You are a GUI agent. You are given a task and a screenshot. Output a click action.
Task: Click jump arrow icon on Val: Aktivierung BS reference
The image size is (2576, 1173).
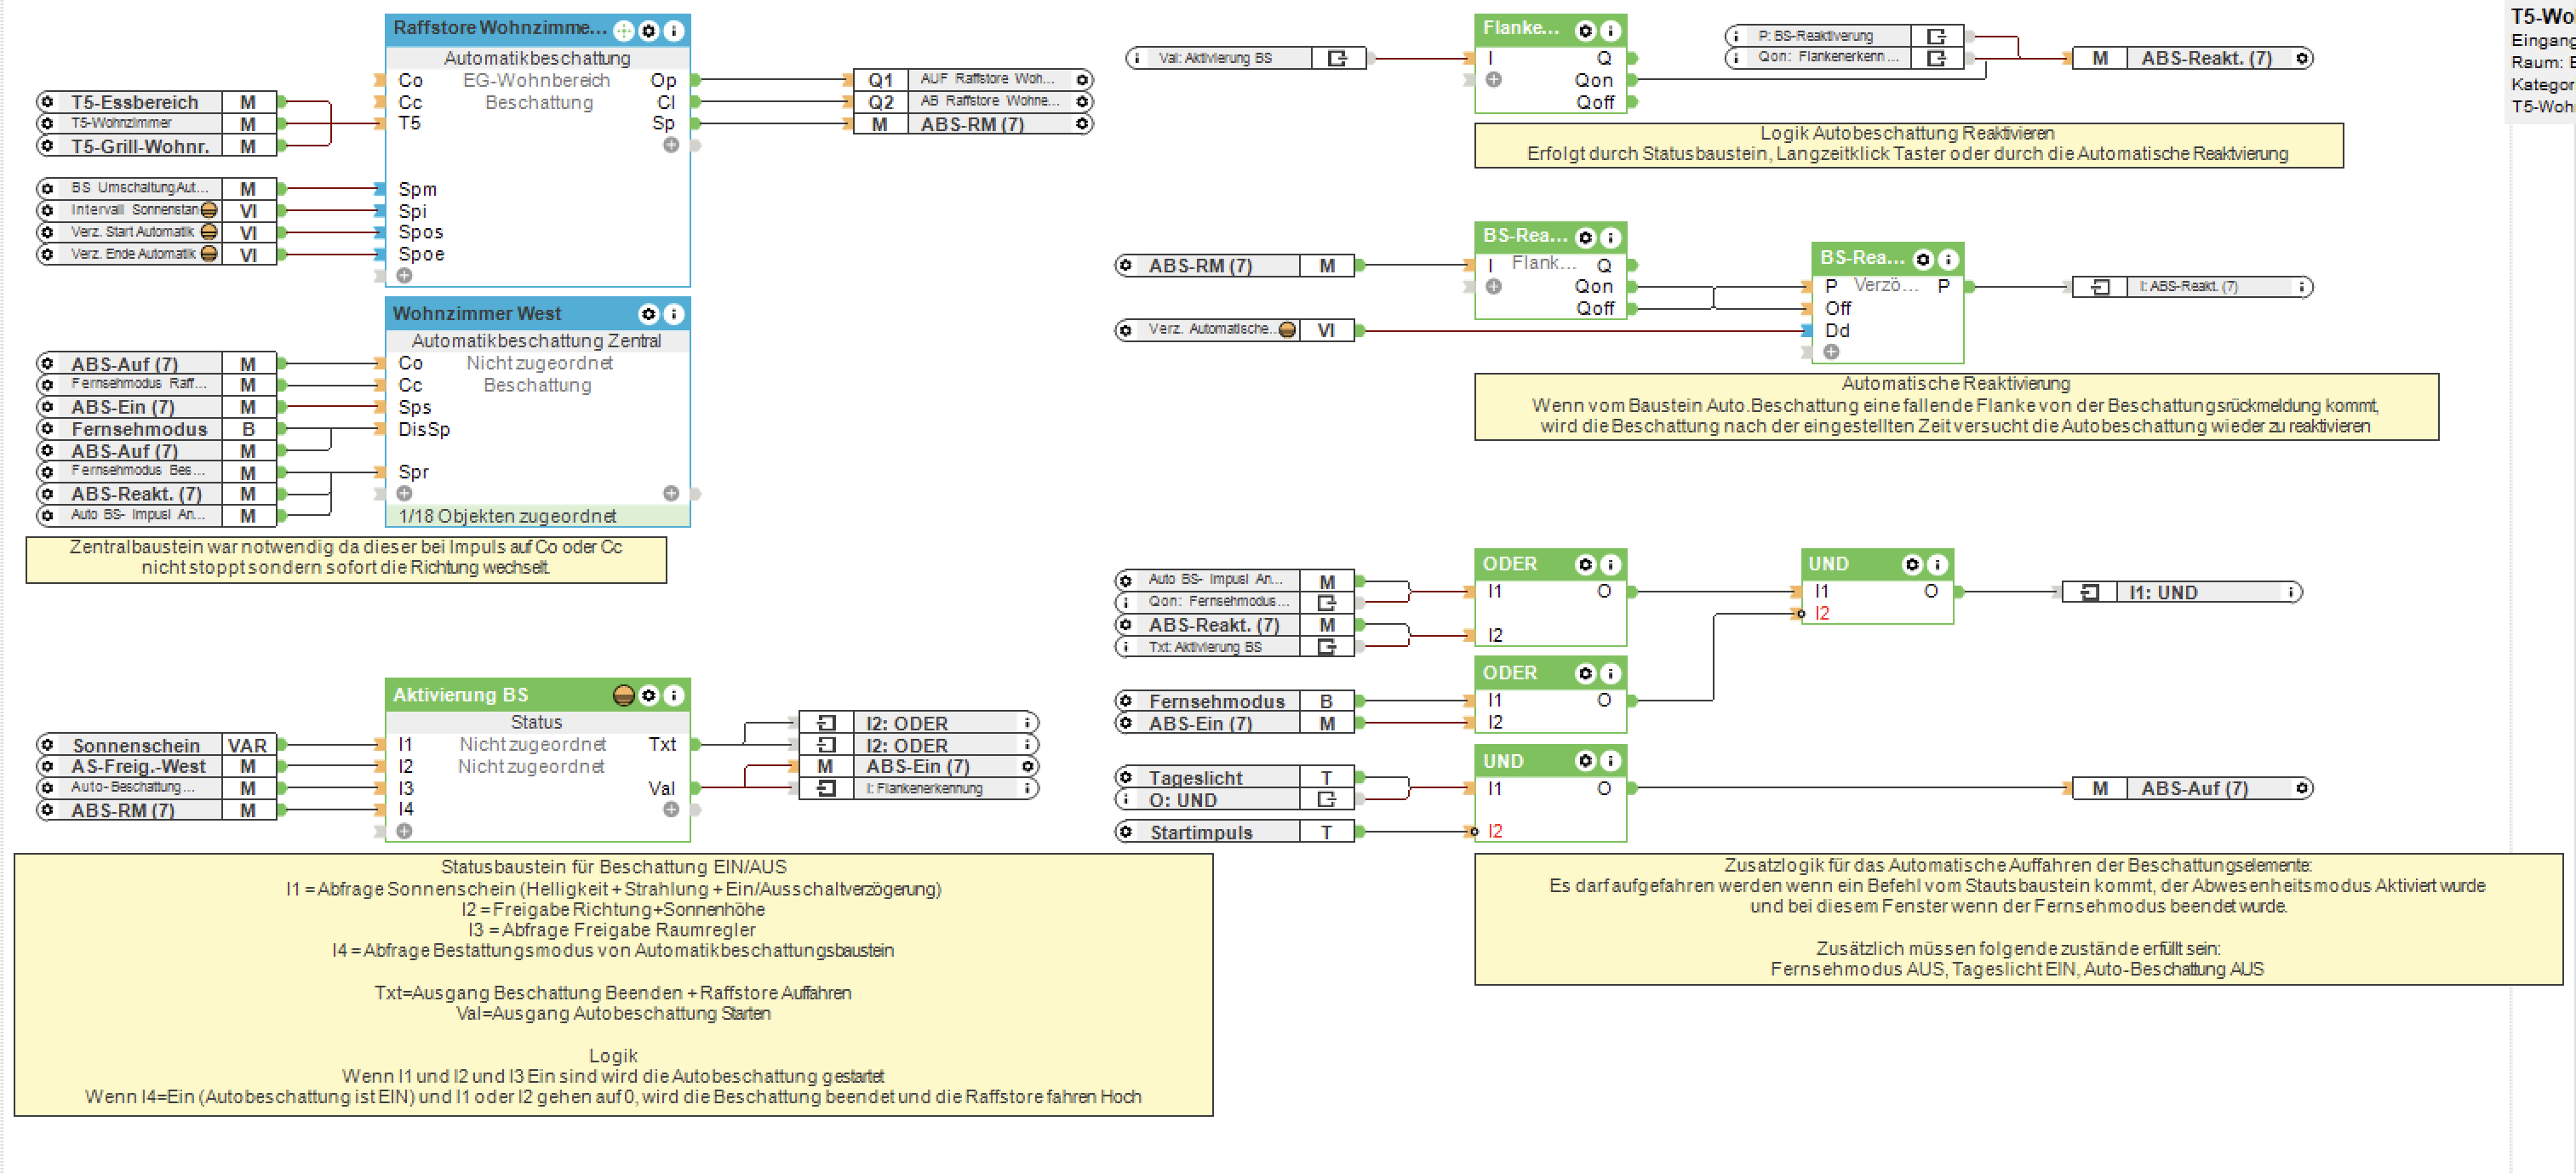pos(1337,58)
